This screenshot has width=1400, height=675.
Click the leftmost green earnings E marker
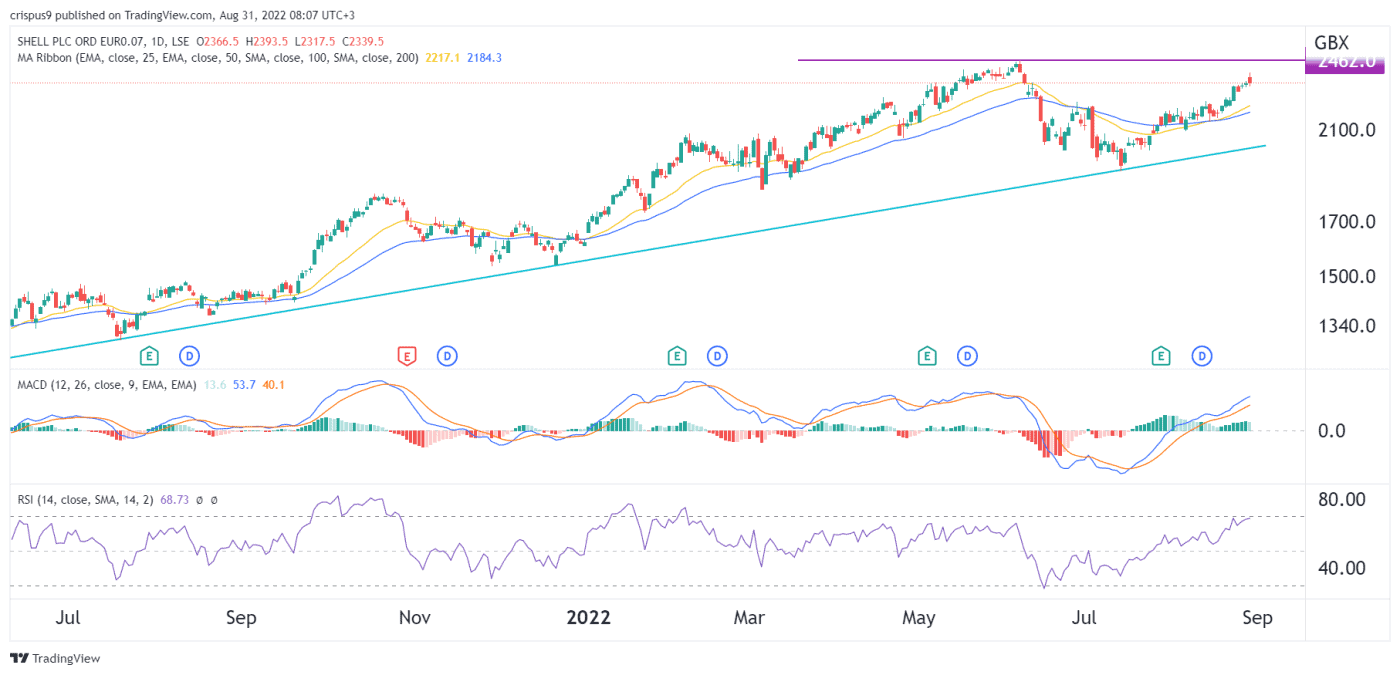150,355
